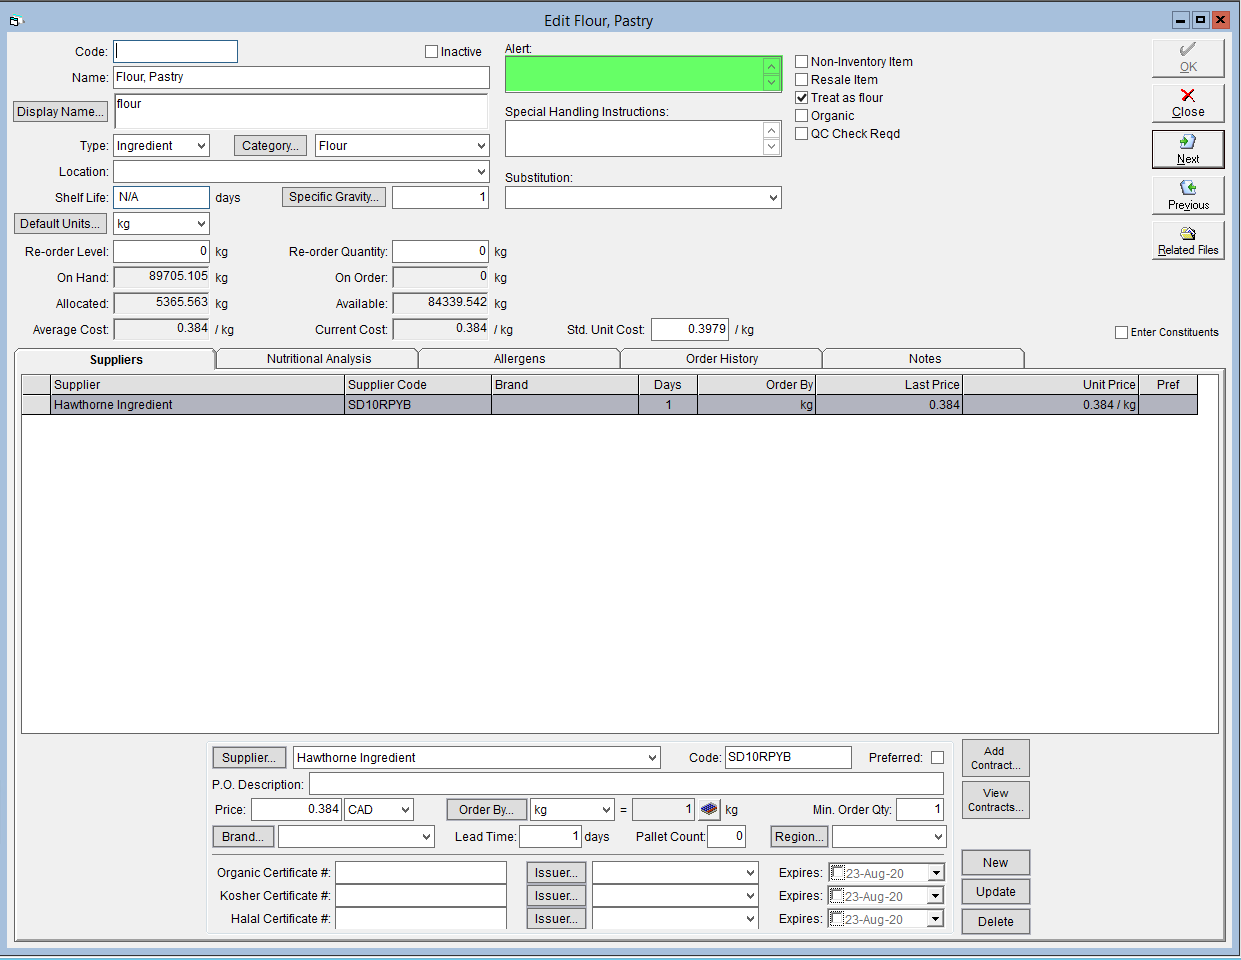Delete the selected supplier entry
The width and height of the screenshot is (1241, 960).
995,921
